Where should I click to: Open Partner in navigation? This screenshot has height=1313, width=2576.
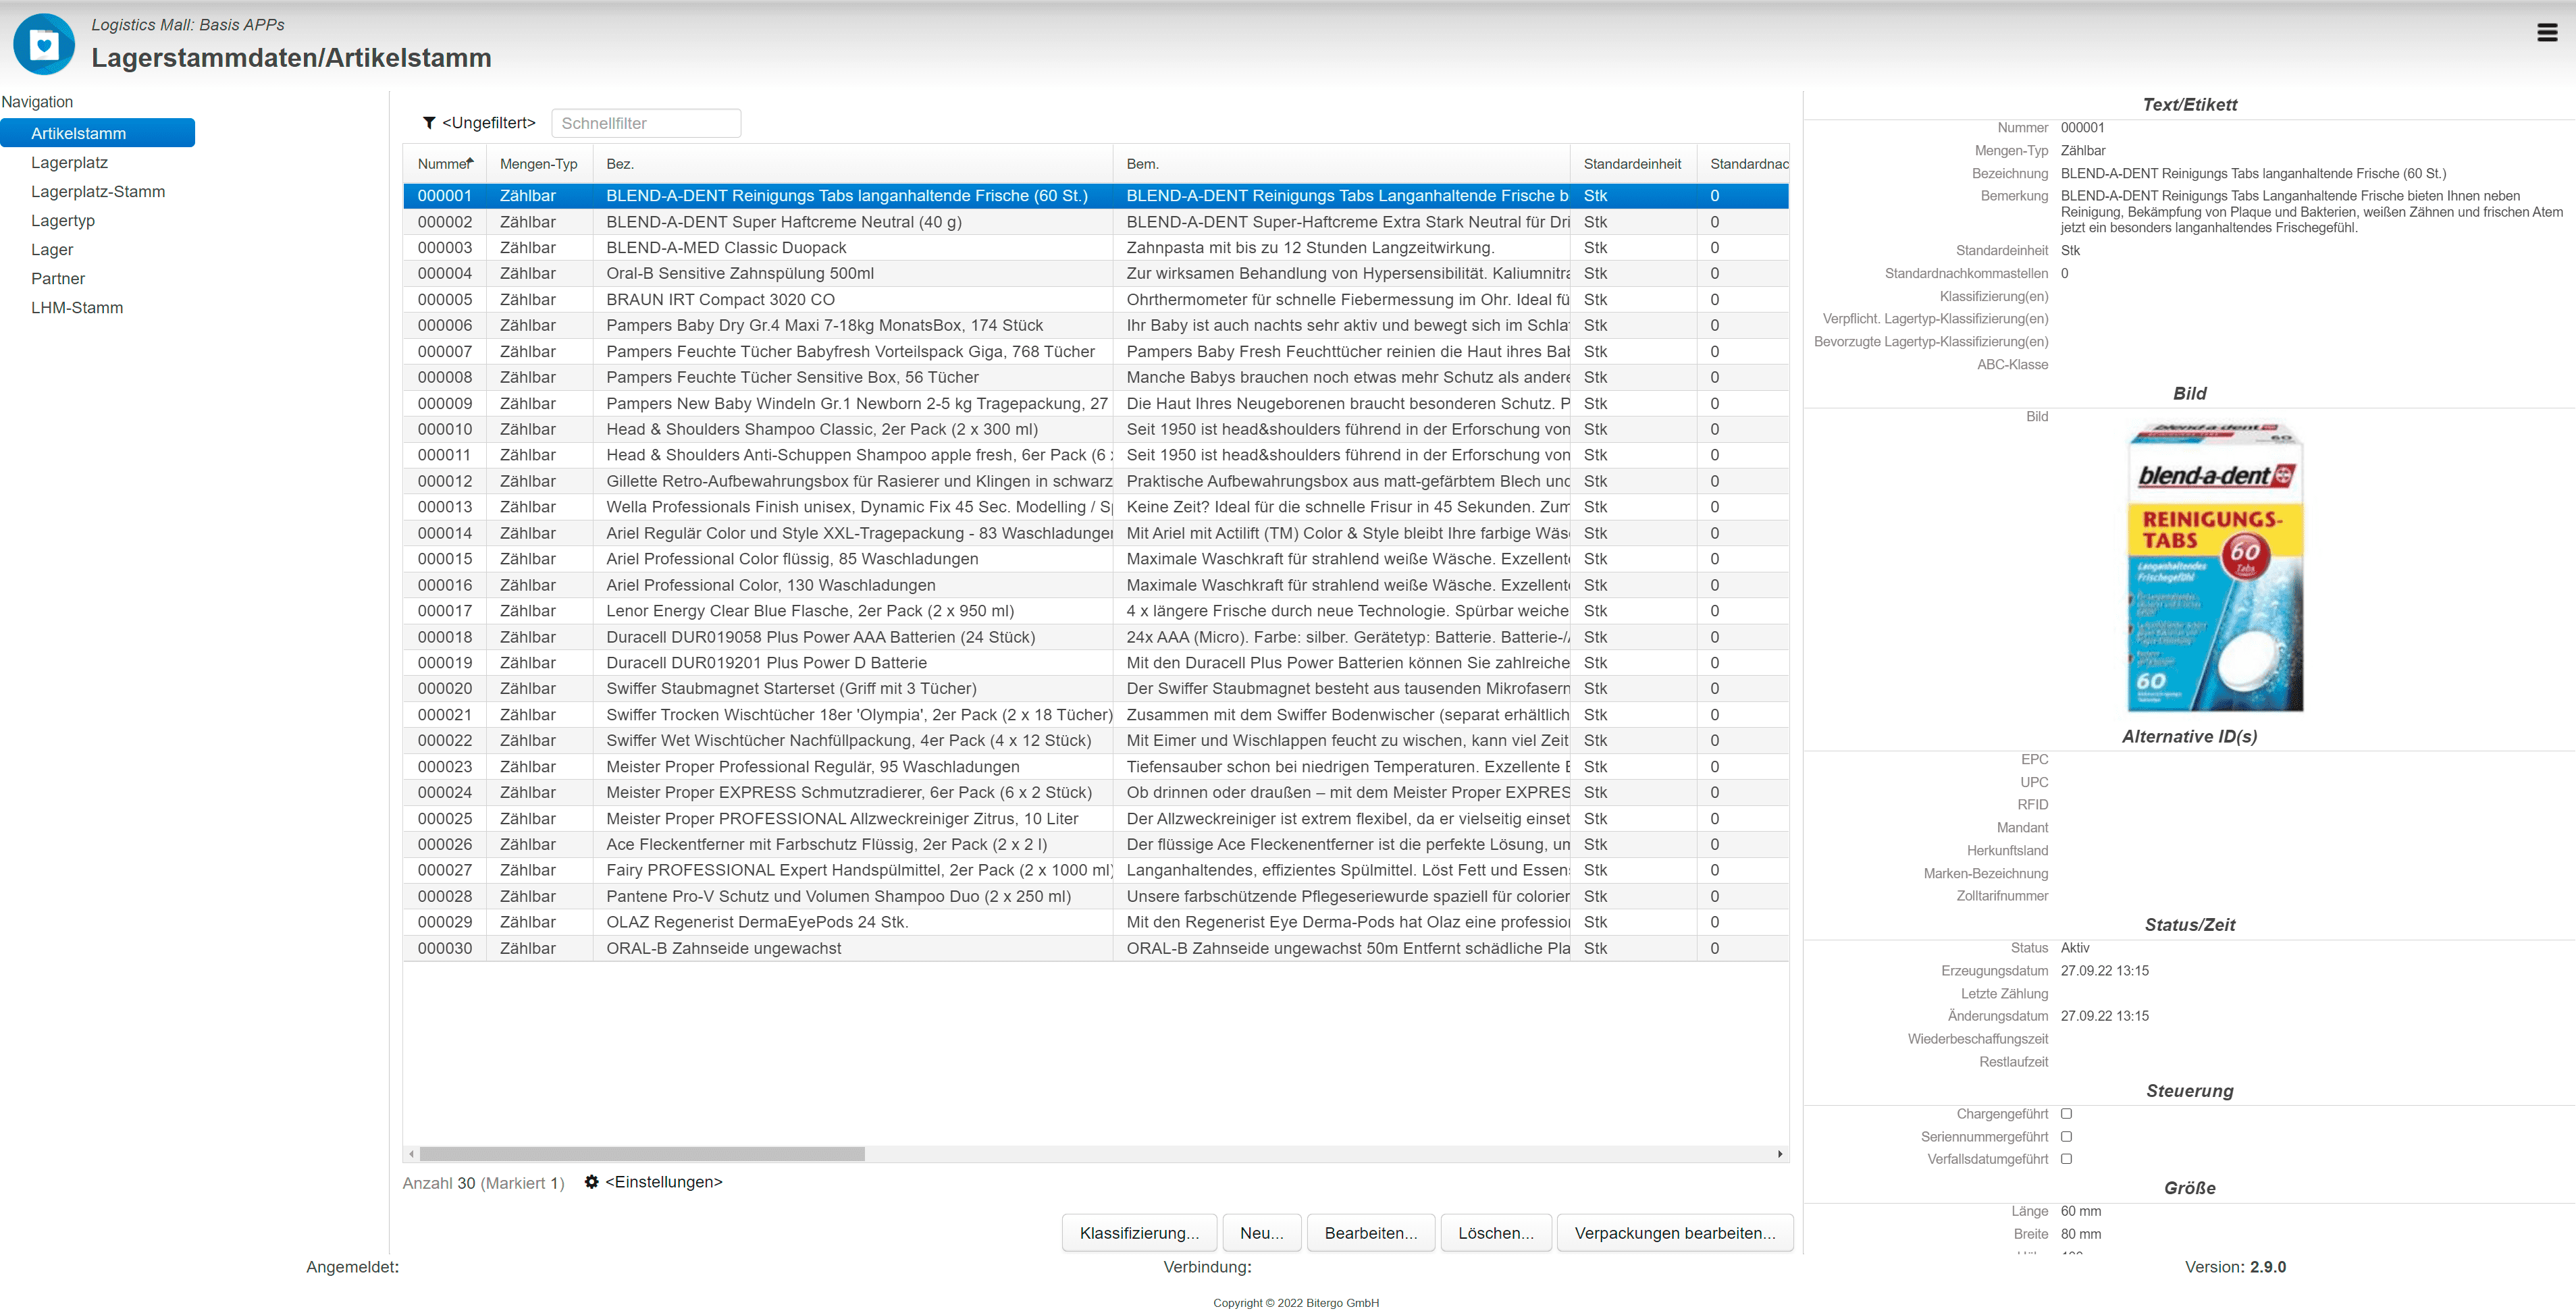(x=58, y=278)
